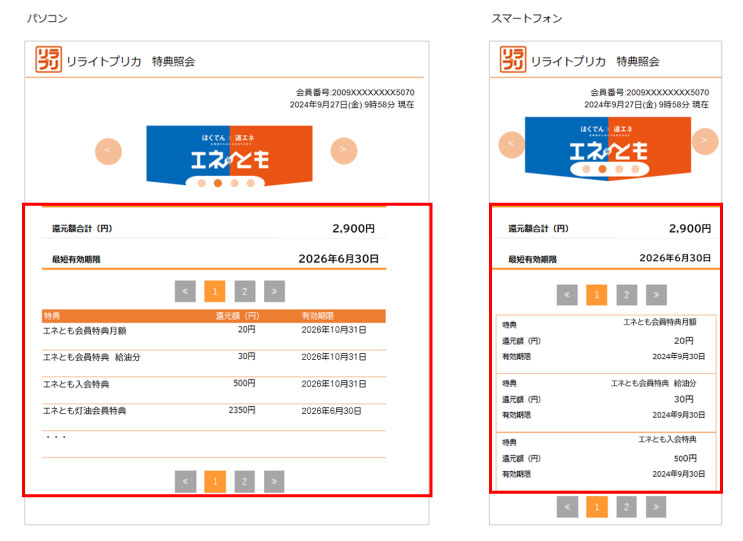The height and width of the screenshot is (541, 743).
Task: Go to previous page in パソコン upper pager
Action: (185, 291)
